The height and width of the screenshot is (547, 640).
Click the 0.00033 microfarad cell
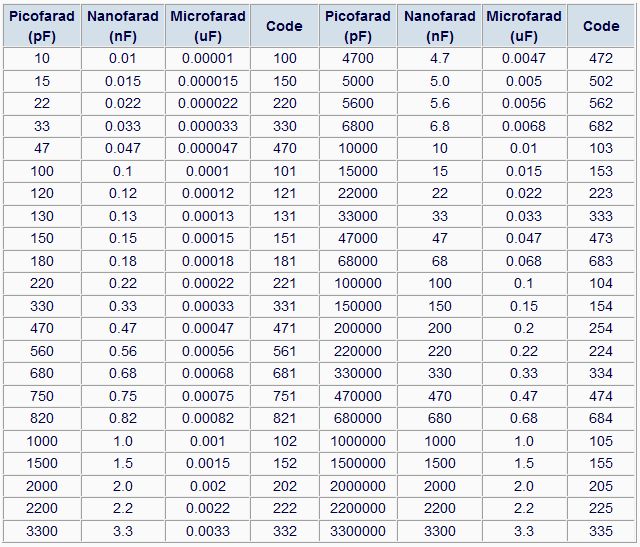coord(207,306)
